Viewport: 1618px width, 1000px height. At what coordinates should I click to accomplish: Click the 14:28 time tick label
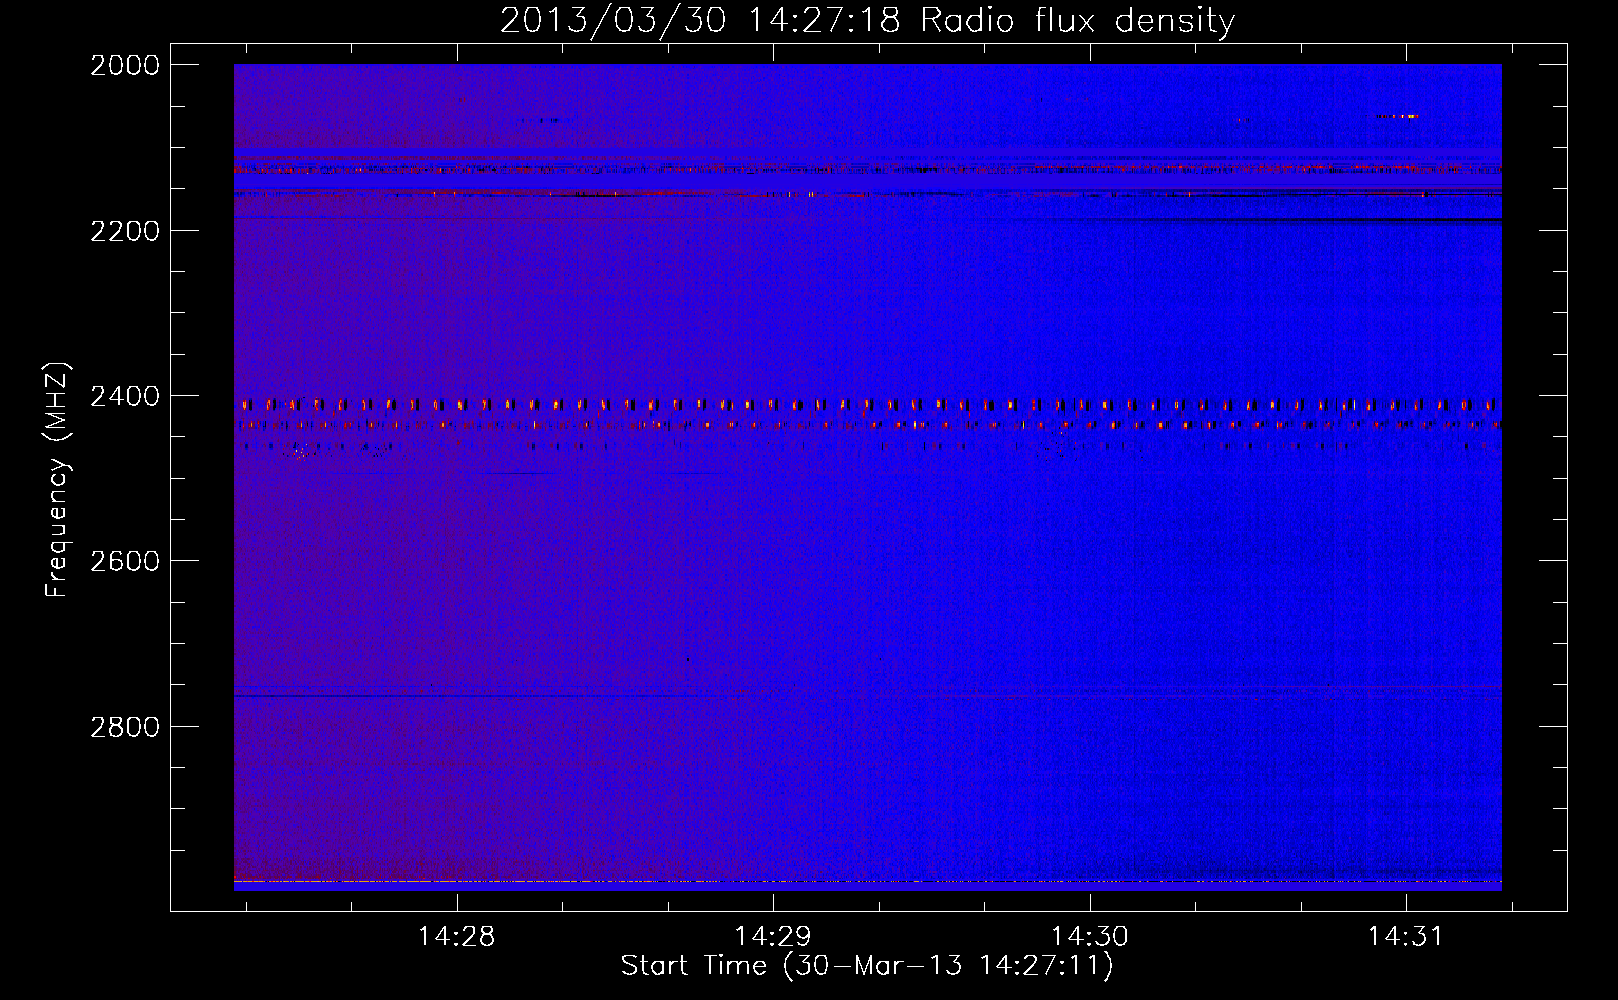[x=456, y=936]
